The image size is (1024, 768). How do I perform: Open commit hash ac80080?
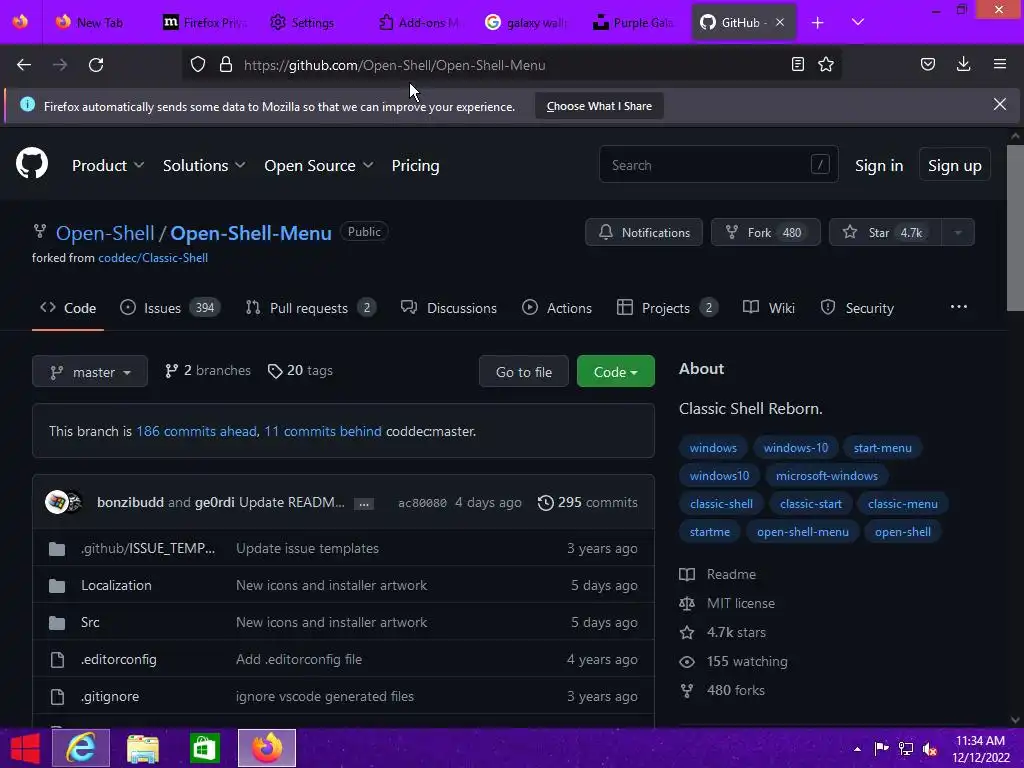(423, 503)
